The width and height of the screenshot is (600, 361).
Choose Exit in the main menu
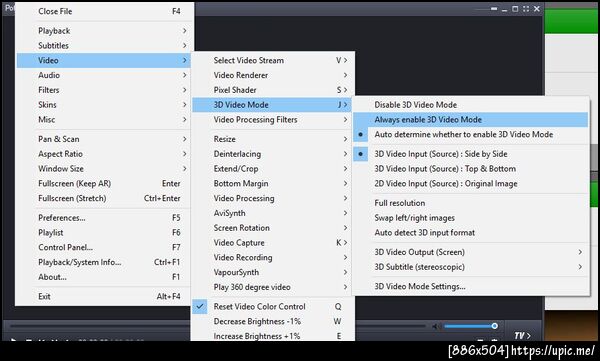tap(104, 296)
